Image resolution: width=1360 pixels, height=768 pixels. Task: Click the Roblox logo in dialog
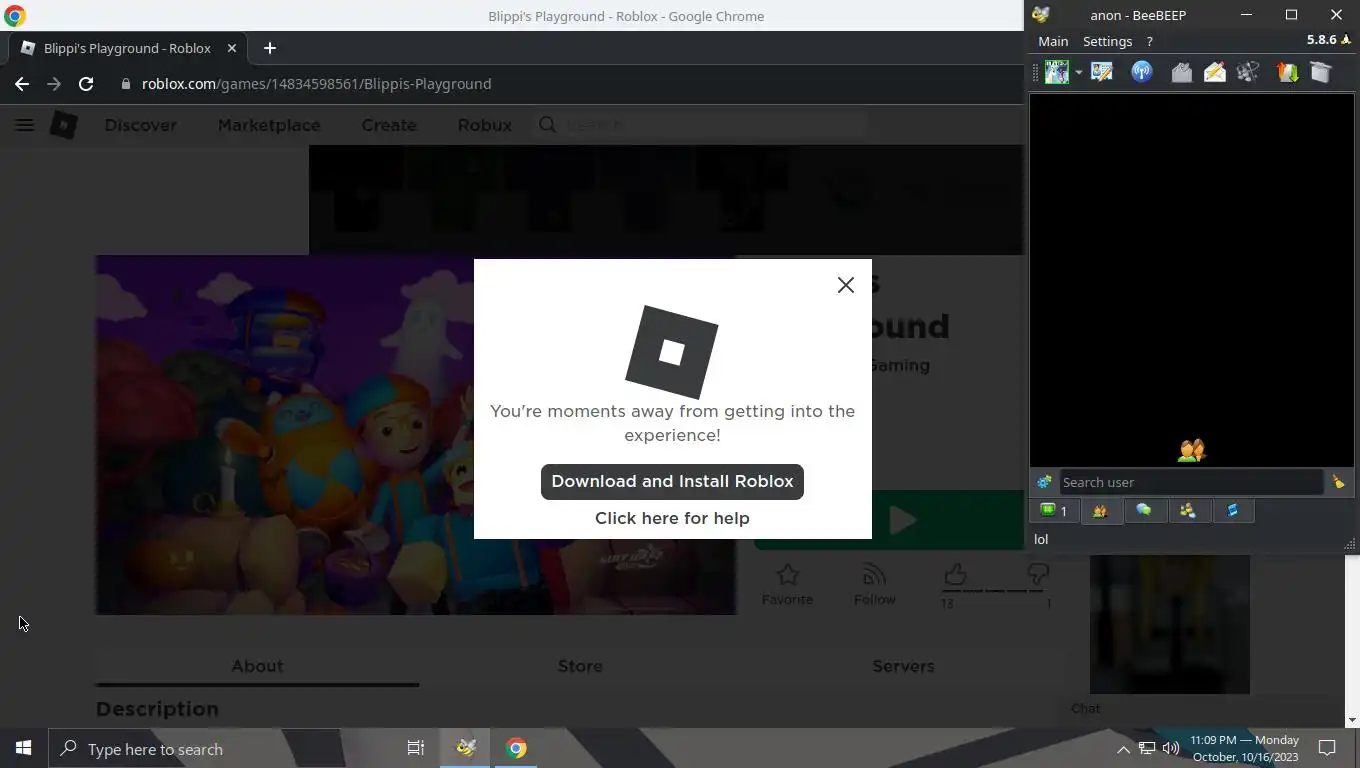[672, 352]
